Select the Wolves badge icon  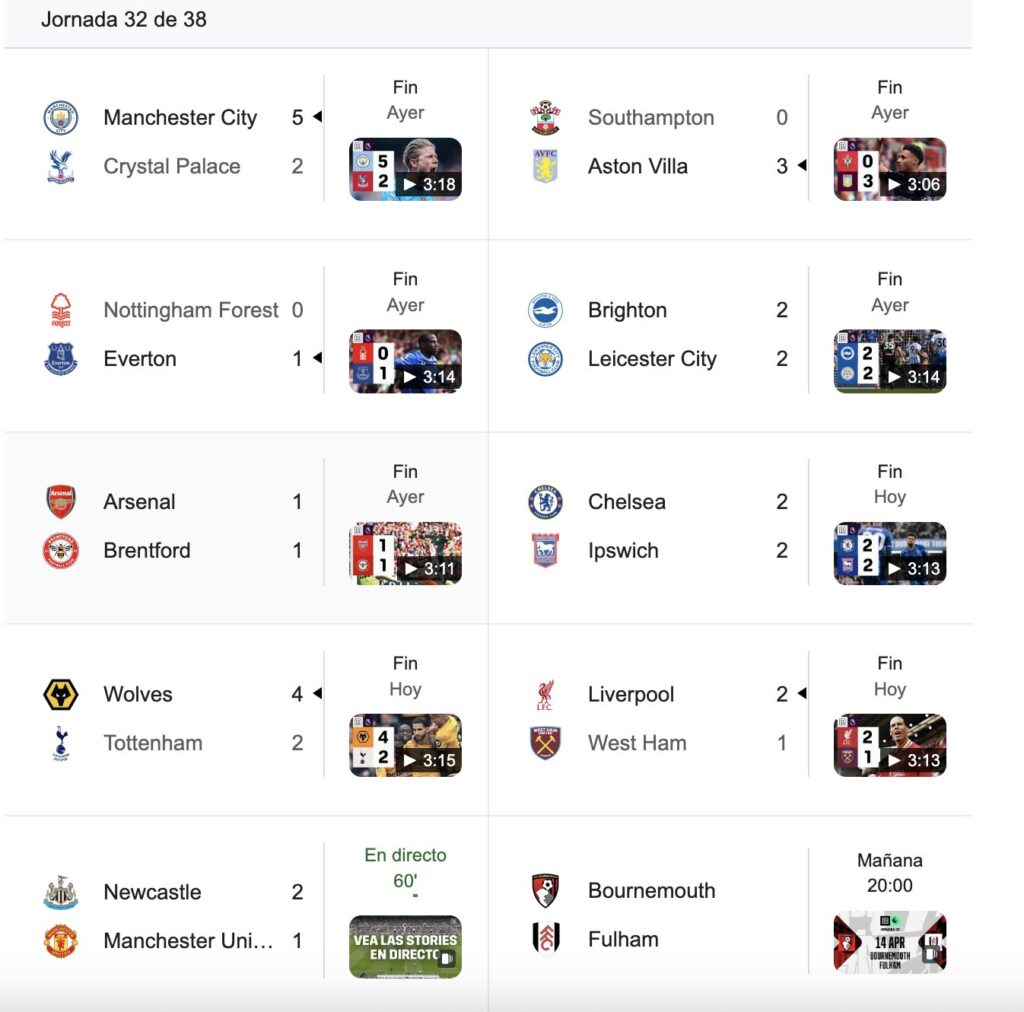pyautogui.click(x=61, y=694)
